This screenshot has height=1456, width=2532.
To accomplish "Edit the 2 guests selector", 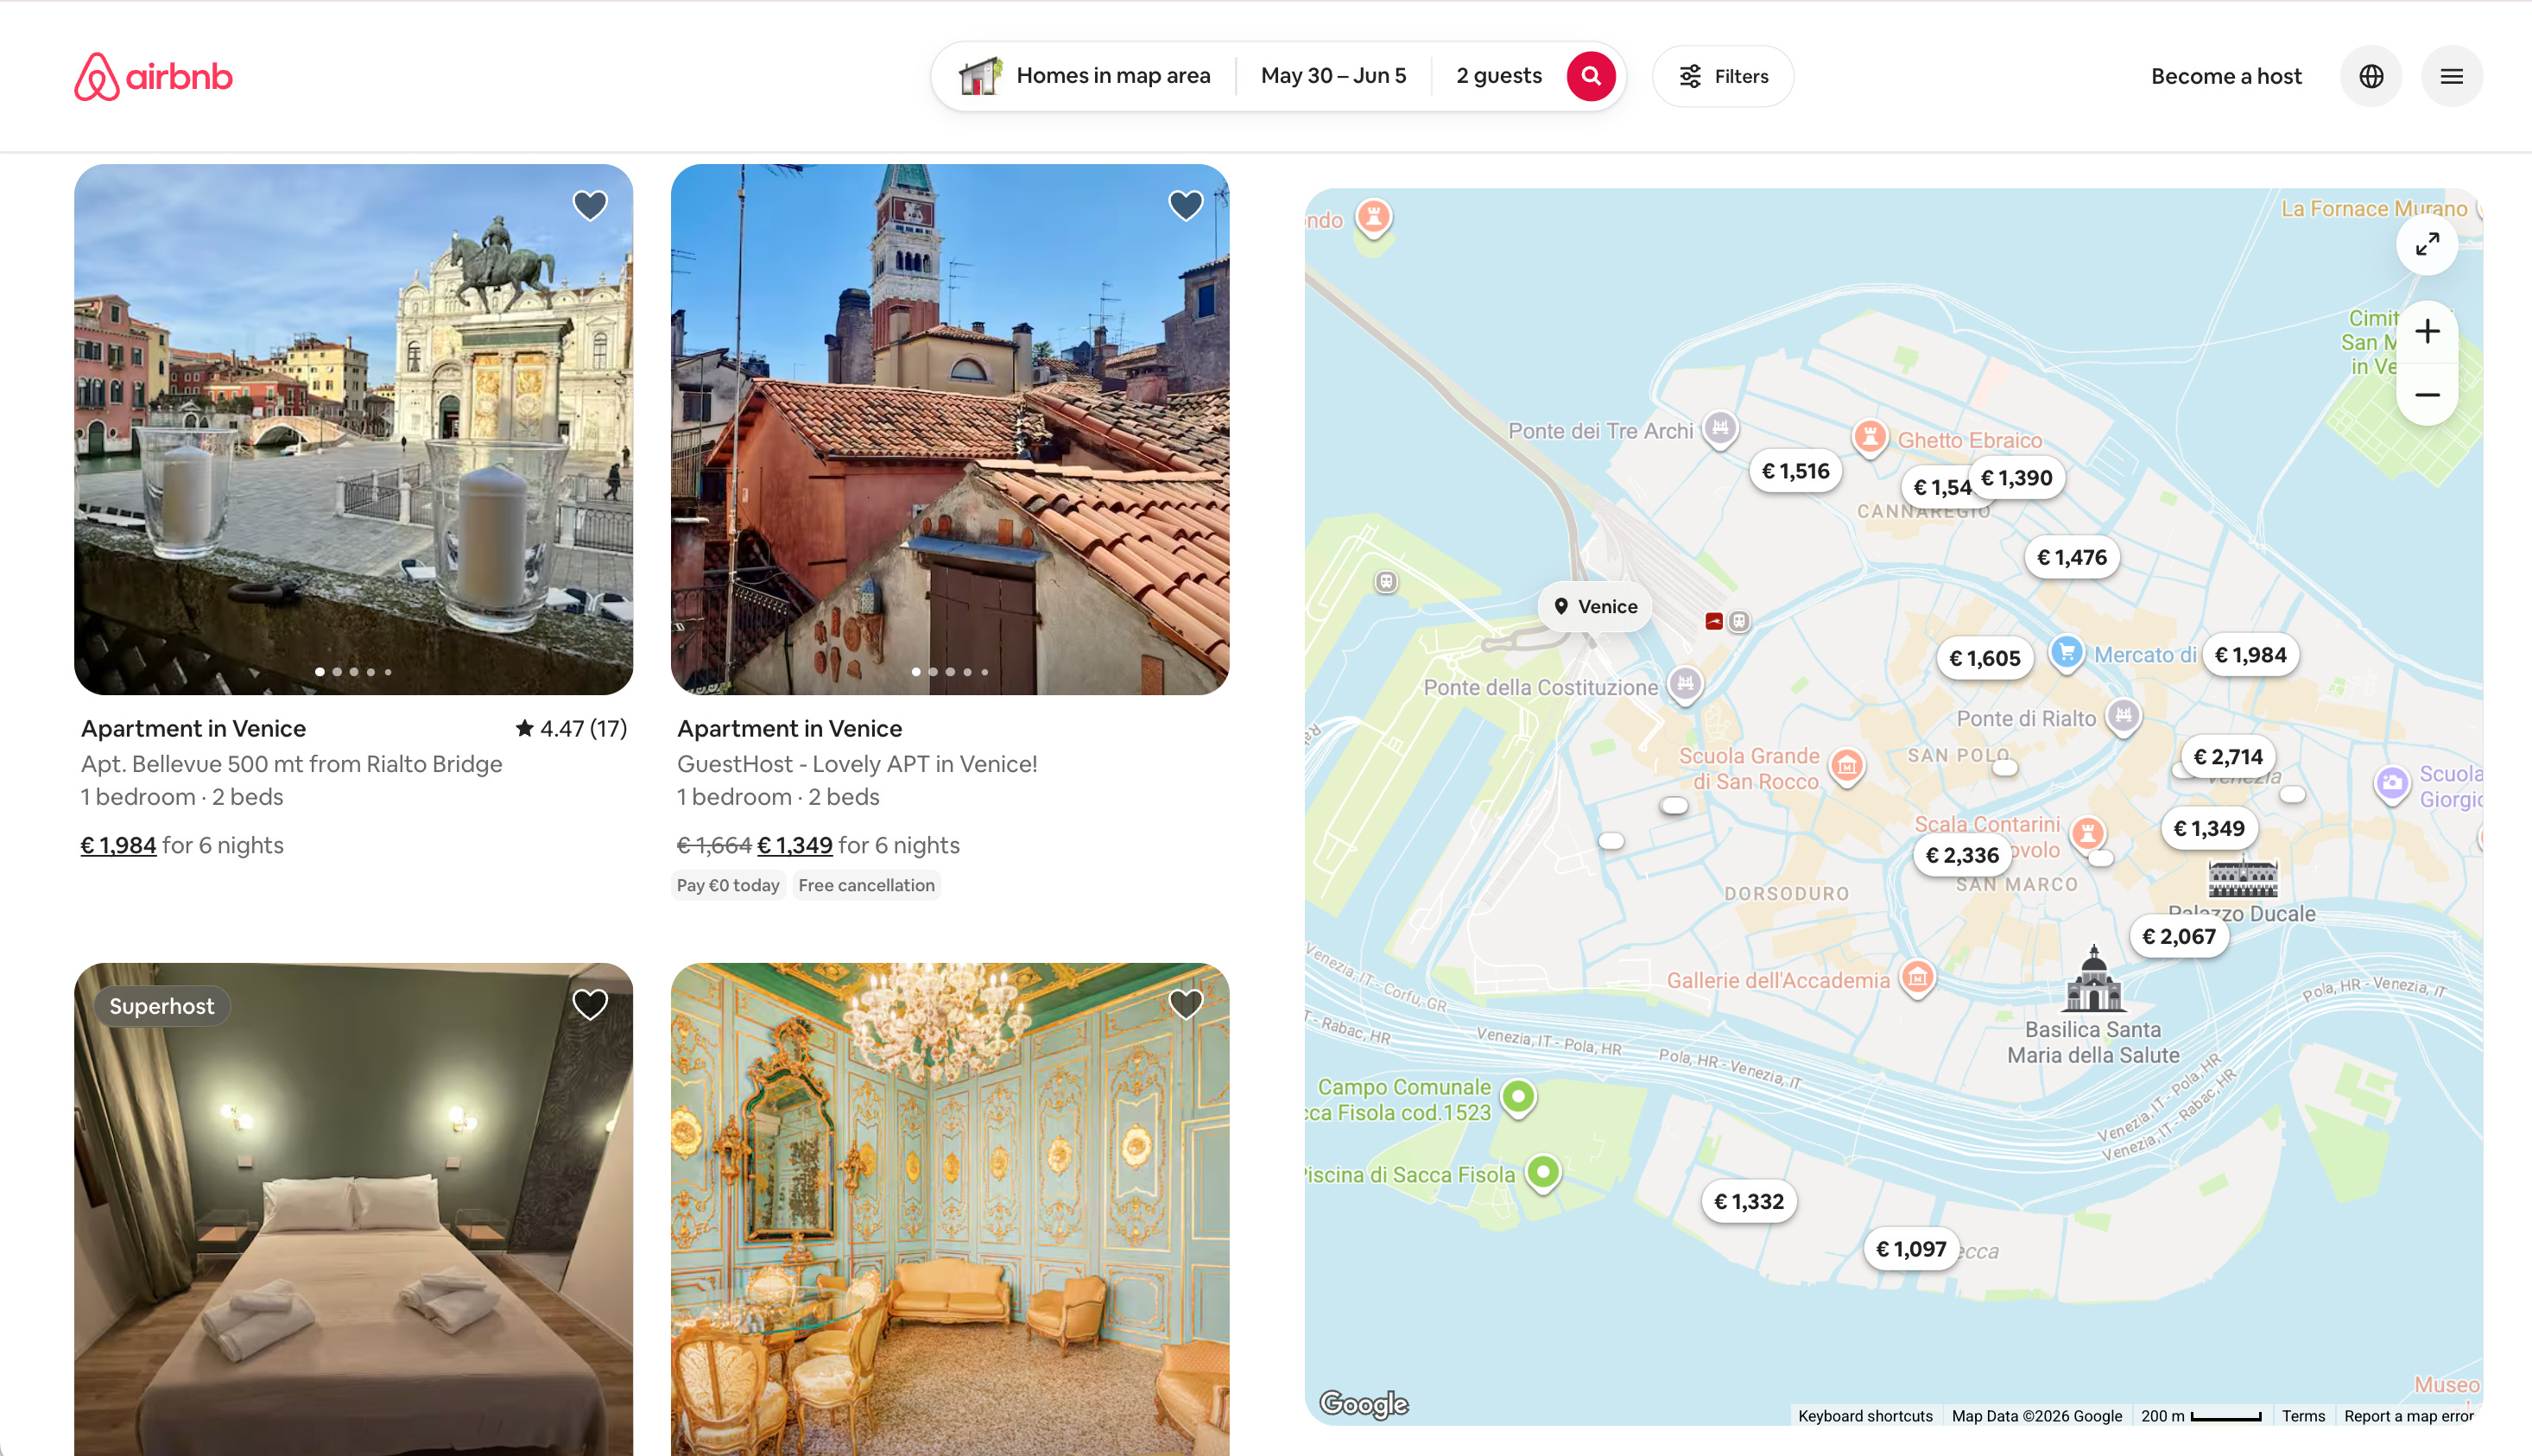I will tap(1498, 76).
